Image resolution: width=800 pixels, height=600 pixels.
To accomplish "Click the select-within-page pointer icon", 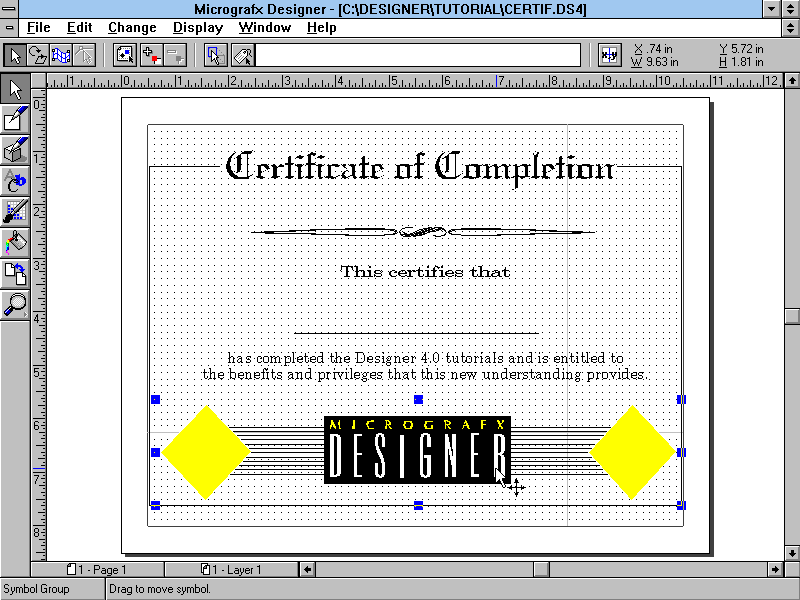I will tap(125, 55).
